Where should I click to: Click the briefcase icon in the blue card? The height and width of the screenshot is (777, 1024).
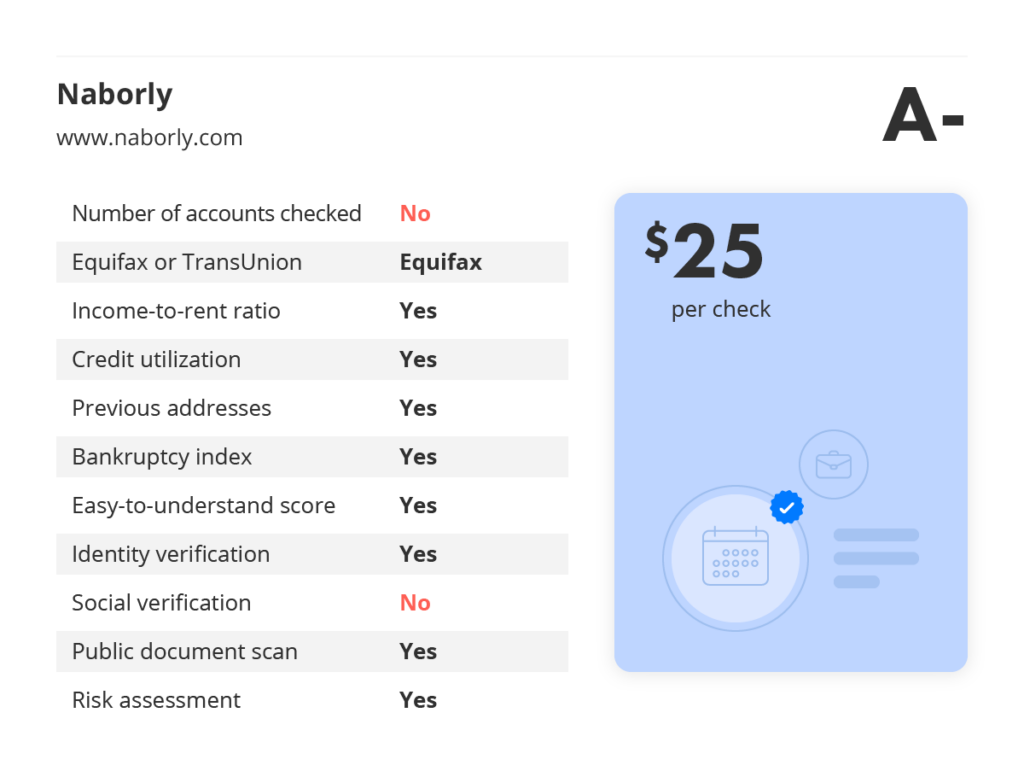(833, 464)
